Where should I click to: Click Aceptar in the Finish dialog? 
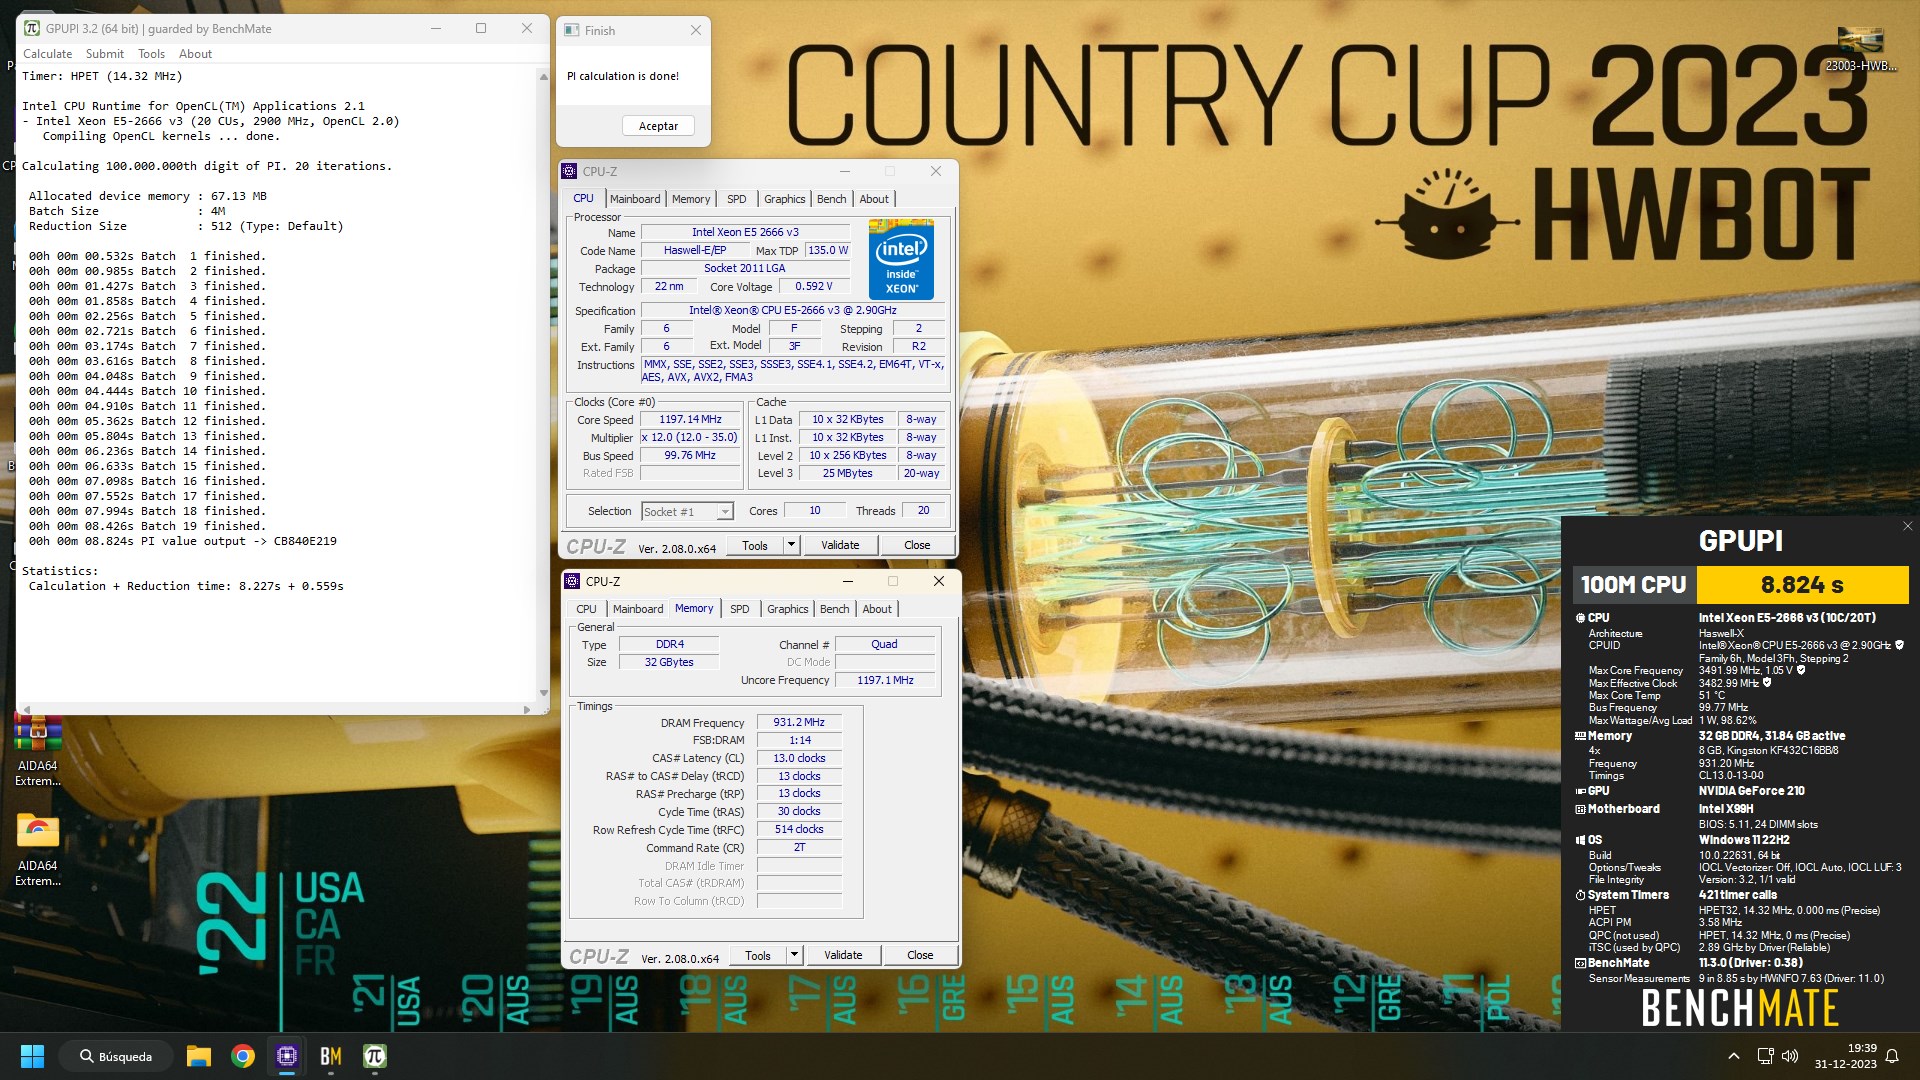[x=658, y=126]
